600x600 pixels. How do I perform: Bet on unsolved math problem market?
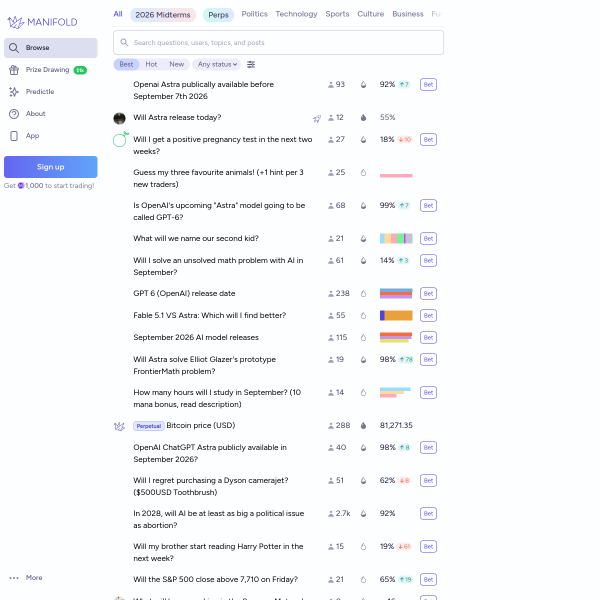428,261
